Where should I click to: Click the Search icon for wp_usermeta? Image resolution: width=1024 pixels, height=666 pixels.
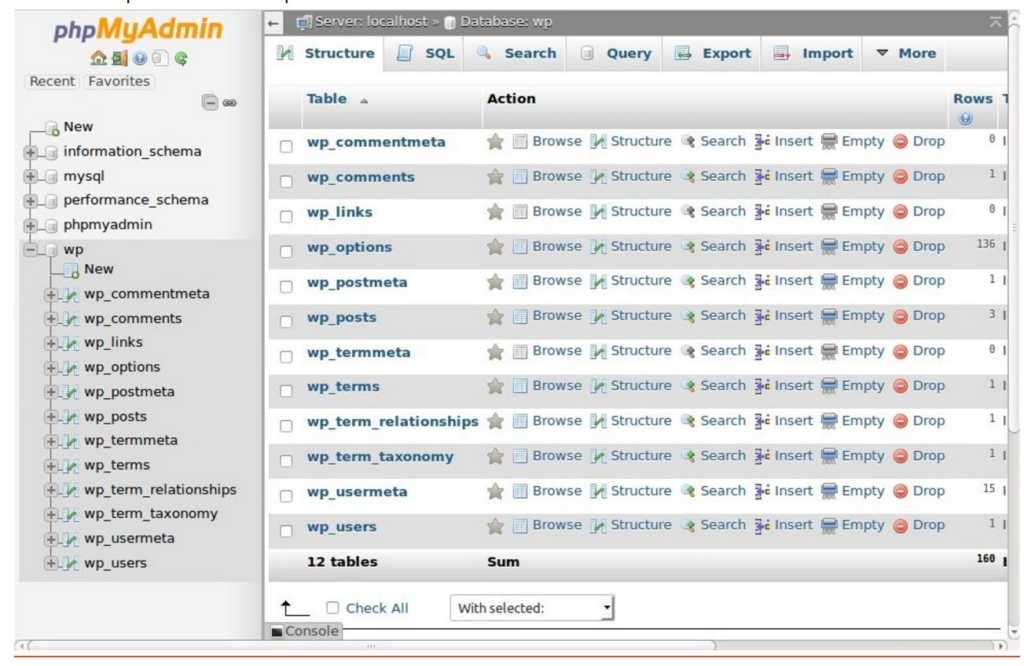[x=688, y=491]
